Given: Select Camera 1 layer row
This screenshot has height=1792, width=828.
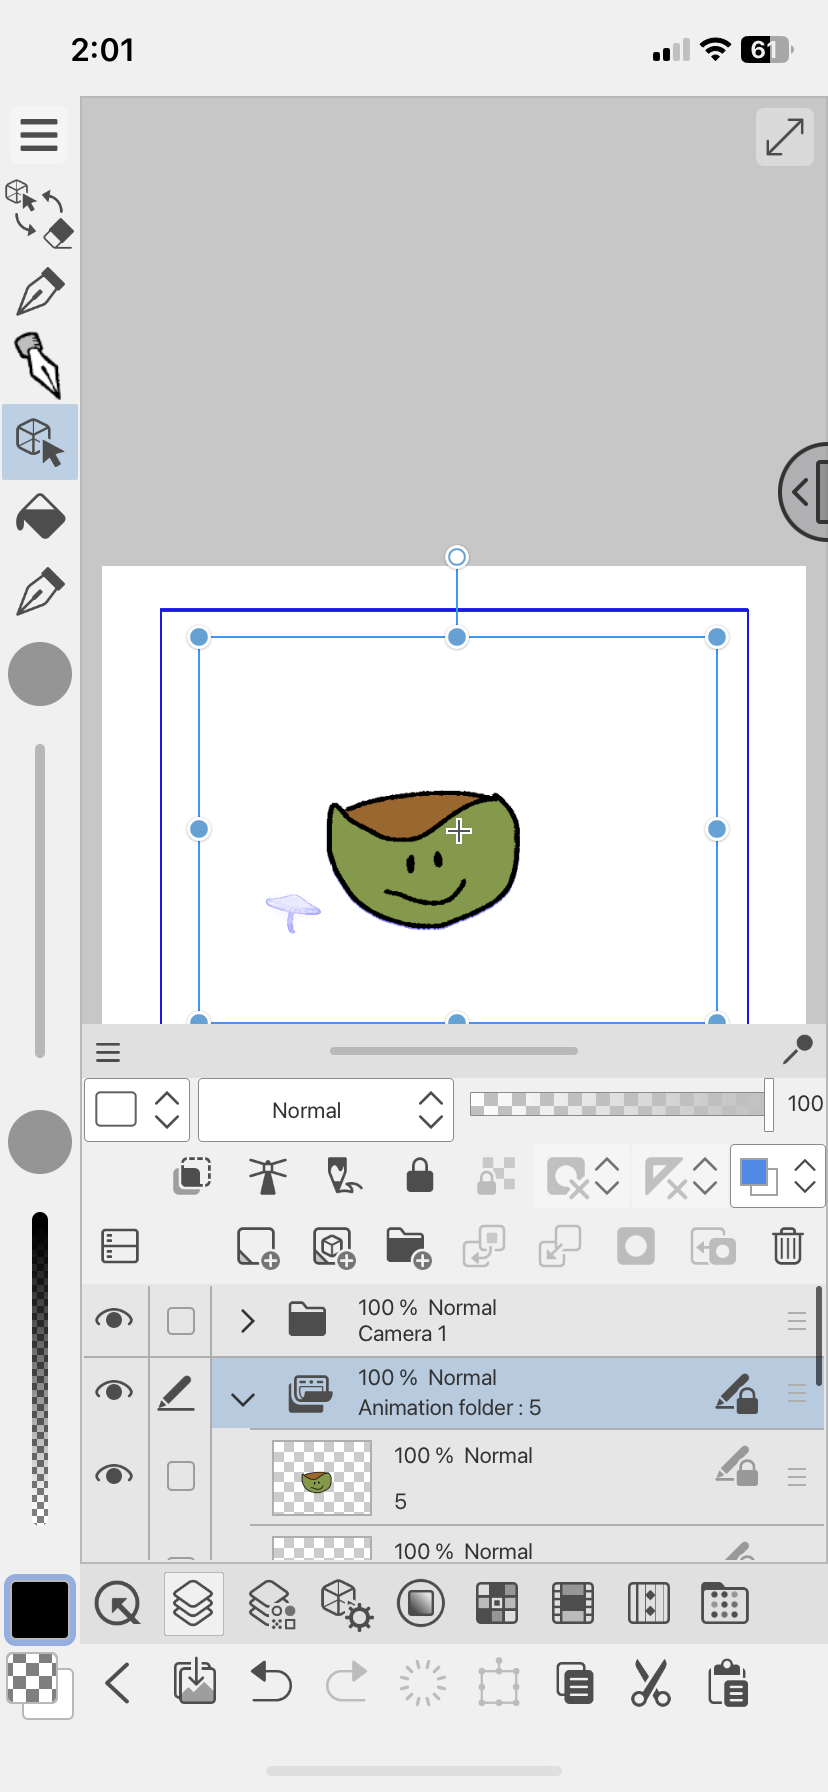Looking at the screenshot, I should click(517, 1321).
